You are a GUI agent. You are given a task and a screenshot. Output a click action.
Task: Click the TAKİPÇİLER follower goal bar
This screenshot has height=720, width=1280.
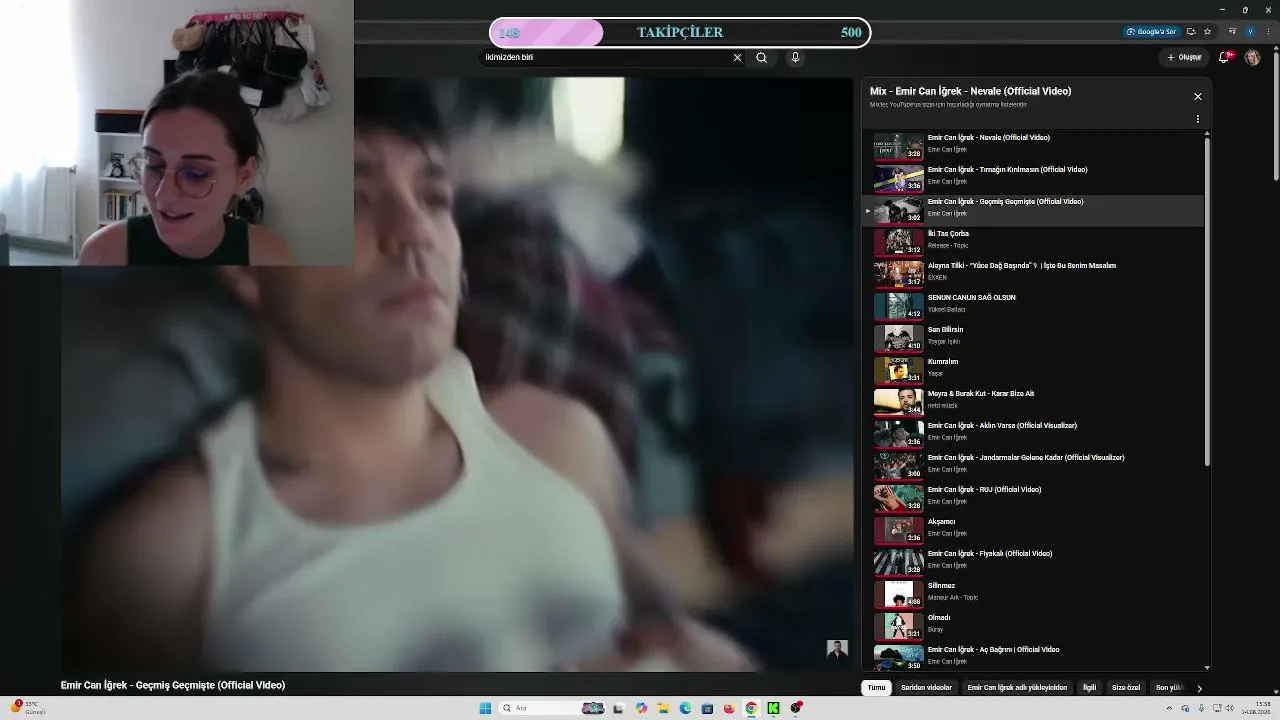[x=680, y=33]
